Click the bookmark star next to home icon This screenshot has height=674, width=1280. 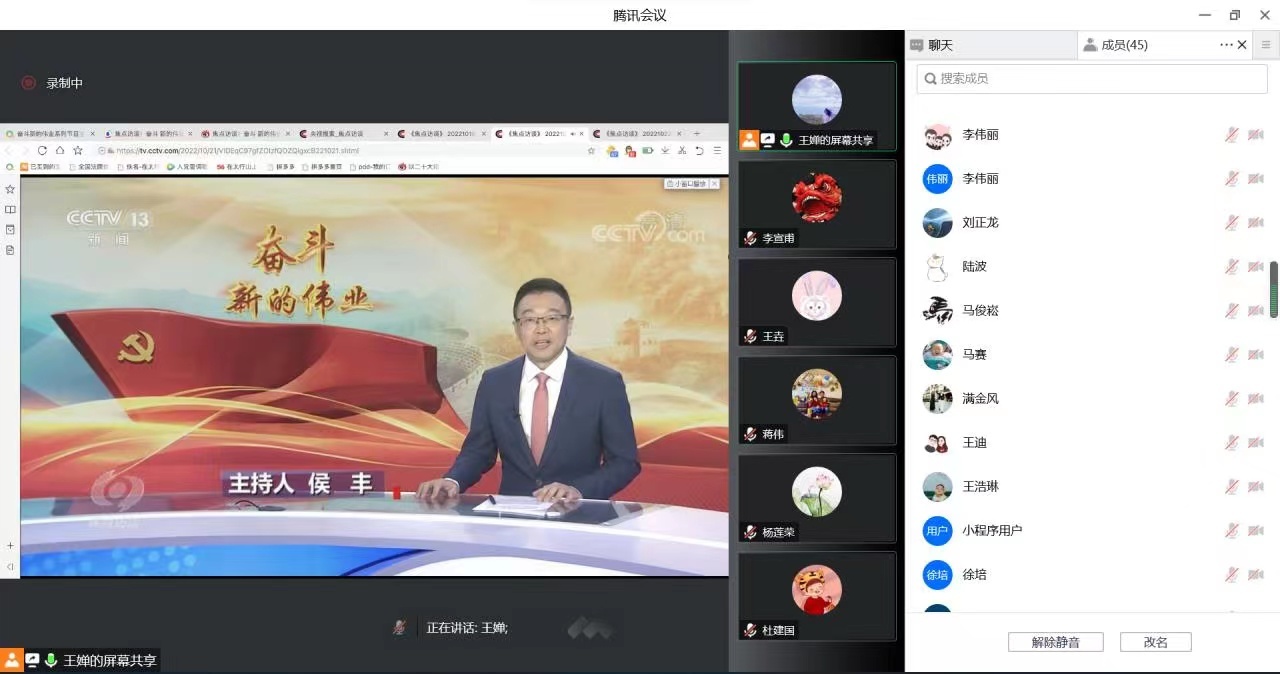click(78, 150)
